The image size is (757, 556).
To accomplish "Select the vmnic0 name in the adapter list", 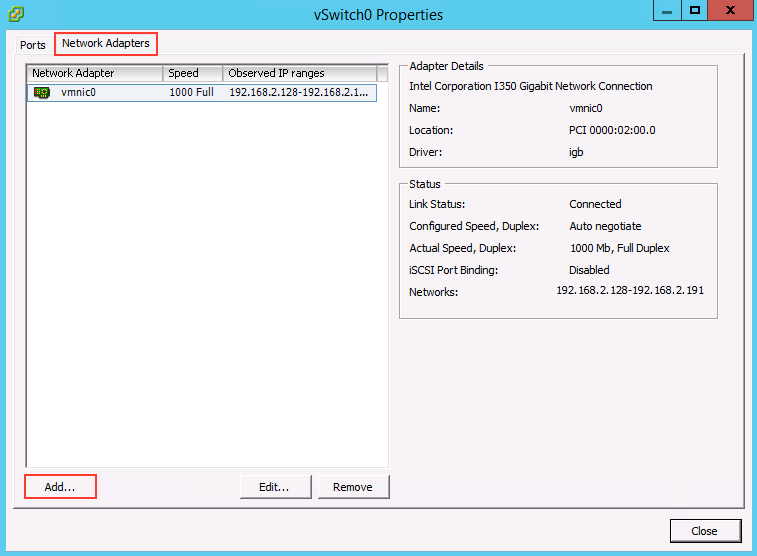I will 79,92.
